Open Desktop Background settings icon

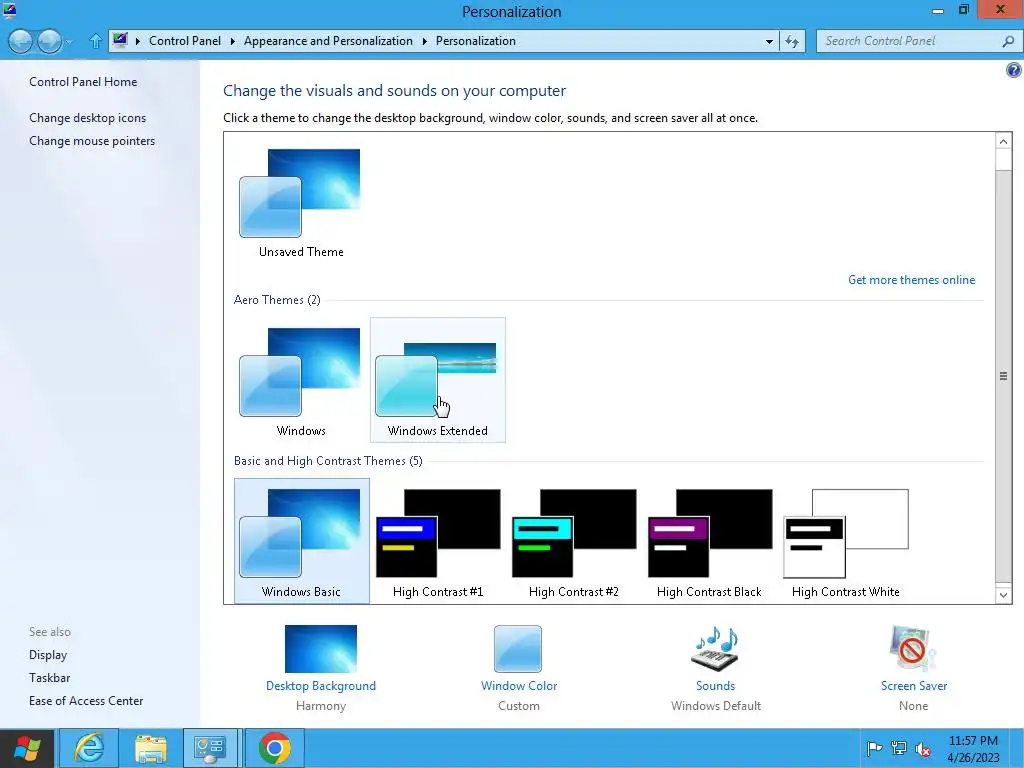pyautogui.click(x=321, y=648)
